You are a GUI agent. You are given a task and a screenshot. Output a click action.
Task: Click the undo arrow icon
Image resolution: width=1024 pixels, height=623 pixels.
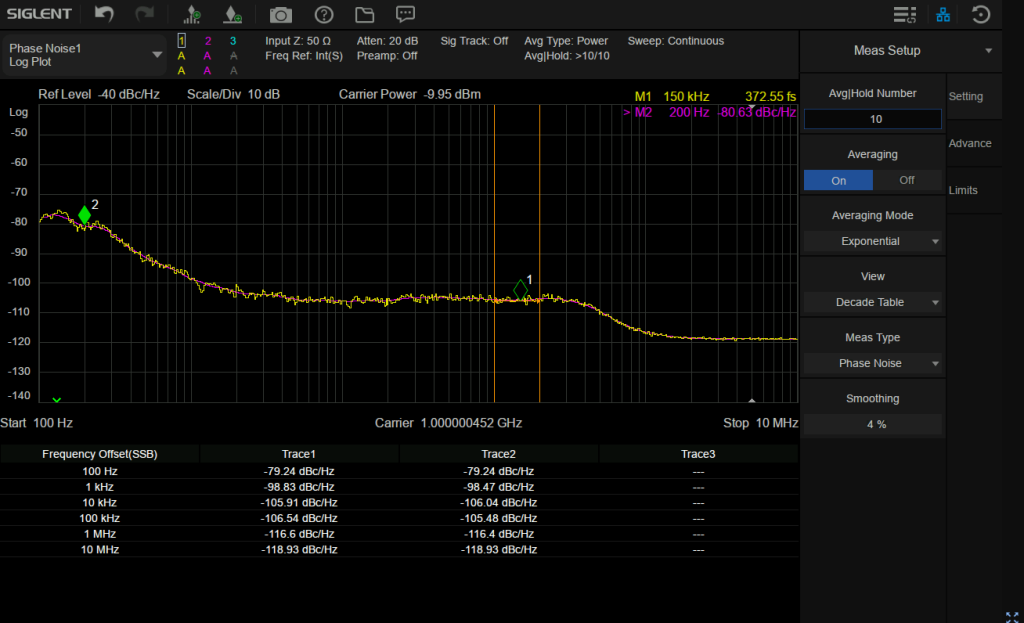click(x=104, y=14)
